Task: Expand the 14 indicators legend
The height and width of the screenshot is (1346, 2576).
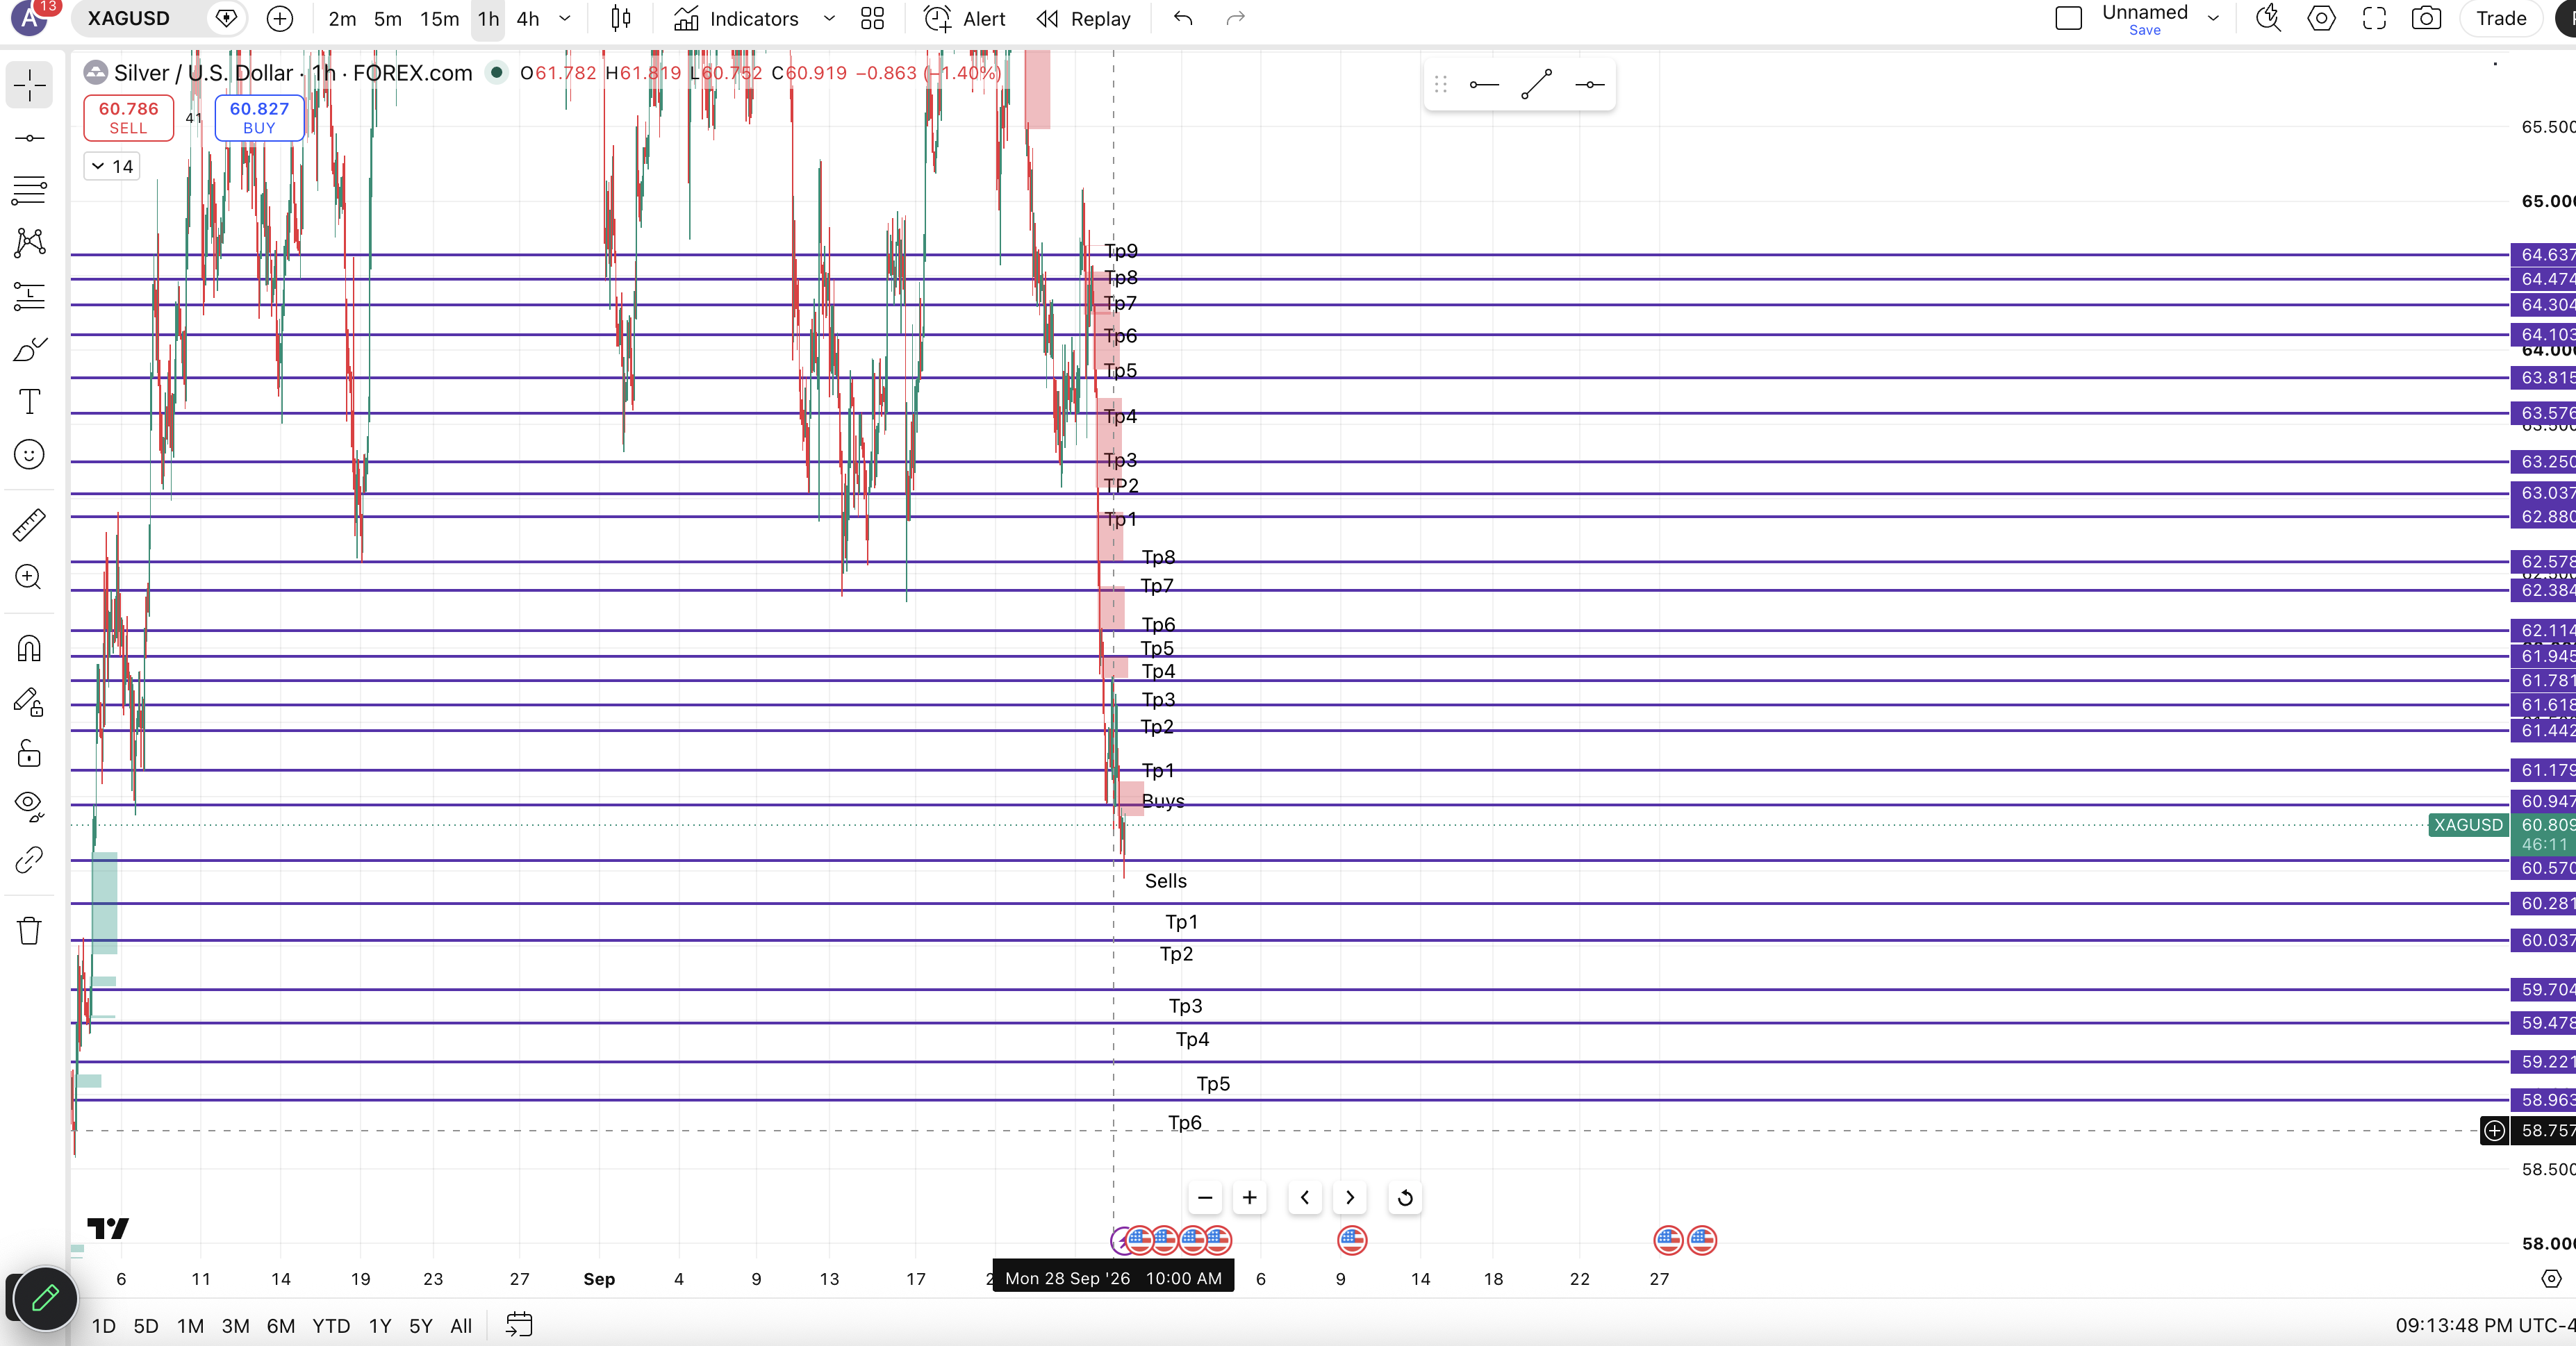Action: click(x=112, y=166)
